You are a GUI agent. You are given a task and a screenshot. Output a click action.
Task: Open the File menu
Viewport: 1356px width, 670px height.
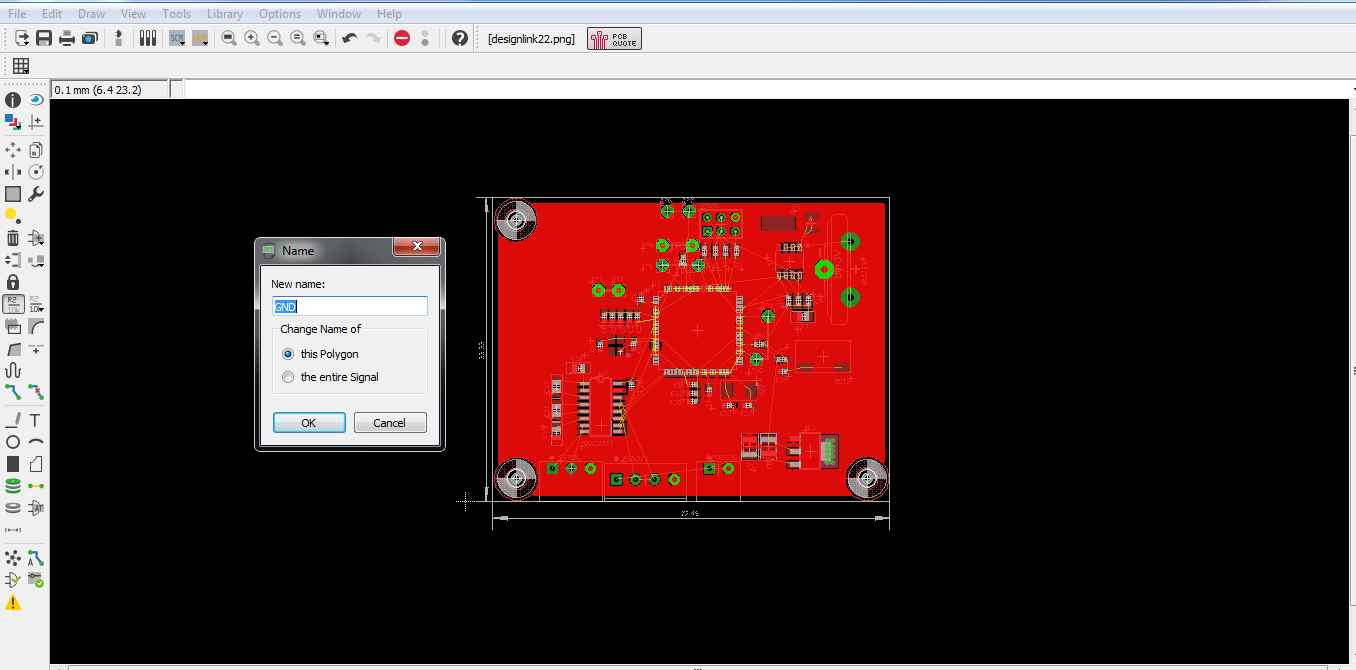[x=17, y=14]
